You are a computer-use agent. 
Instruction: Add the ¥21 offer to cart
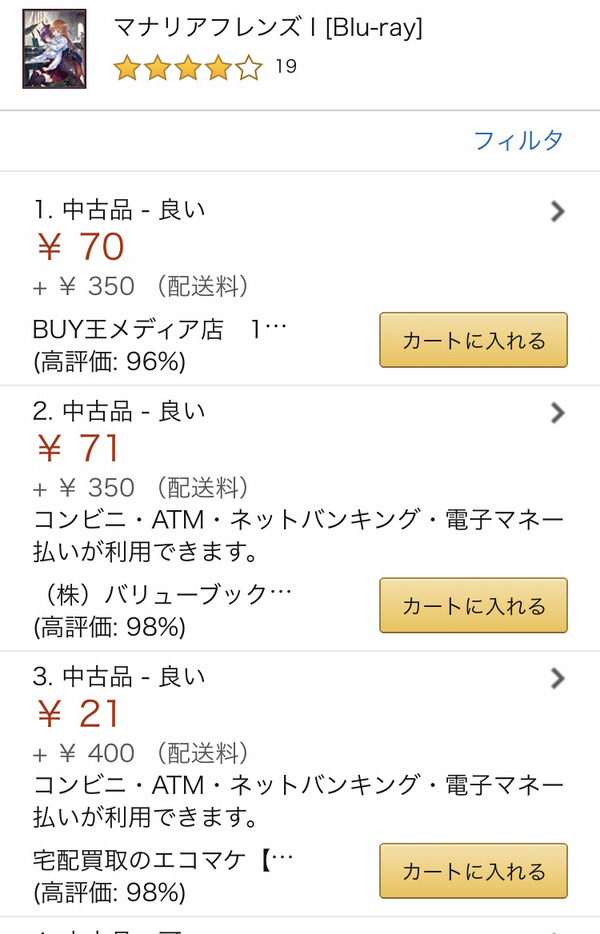tap(474, 871)
